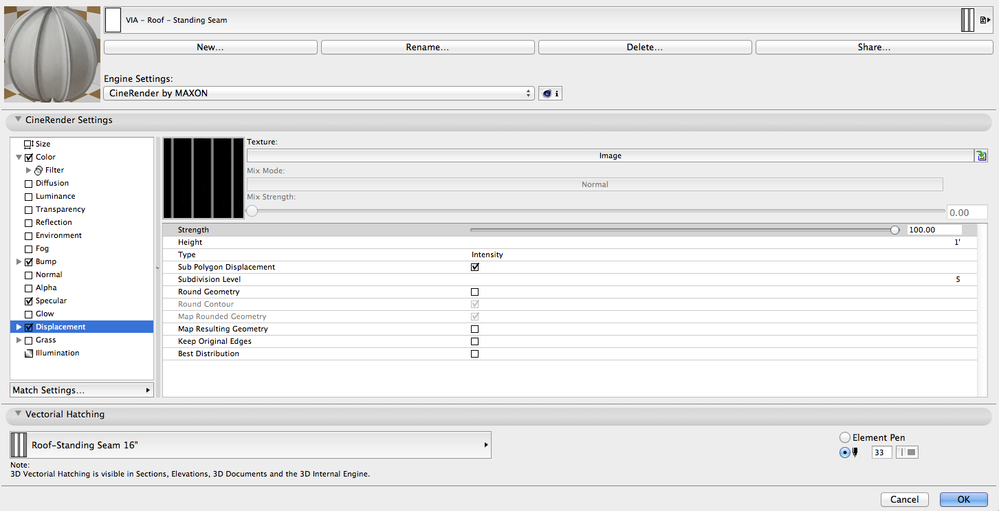Open the Engine Settings dropdown
Image resolution: width=999 pixels, height=511 pixels.
point(319,93)
